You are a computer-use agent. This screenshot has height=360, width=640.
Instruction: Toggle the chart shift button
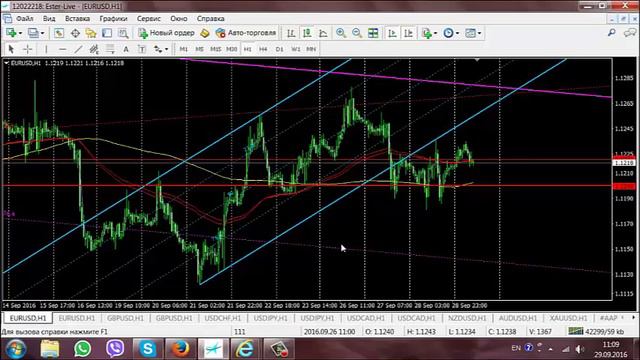click(x=408, y=33)
